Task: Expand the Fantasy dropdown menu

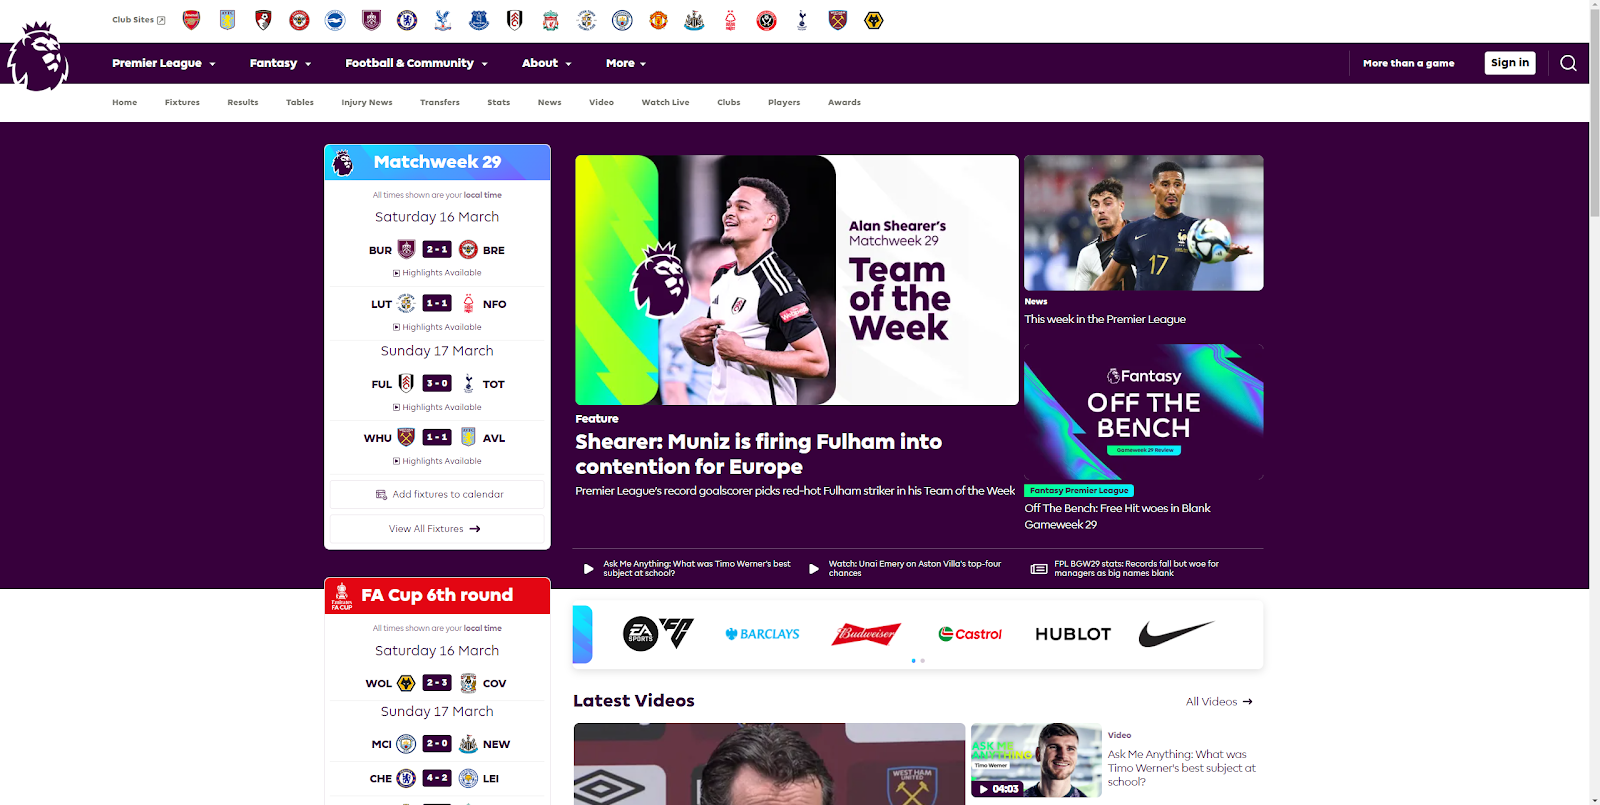Action: coord(281,63)
